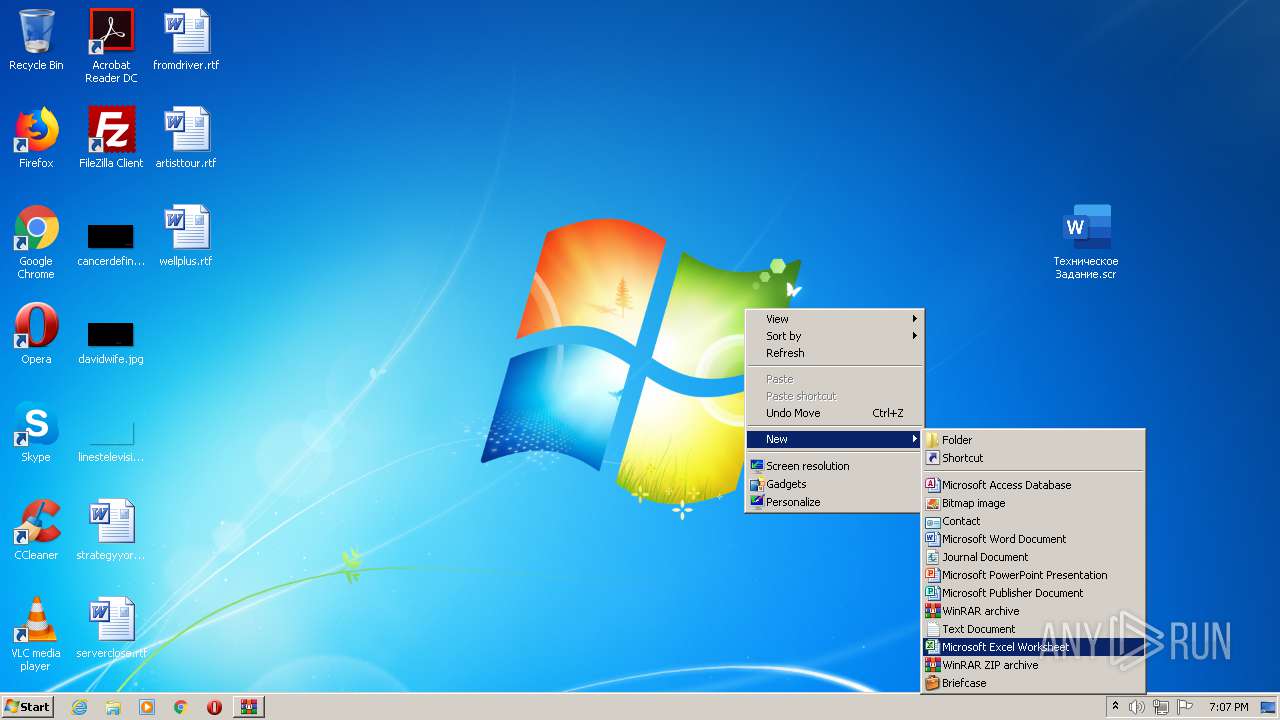Select CCleaner desktop shortcut

point(36,530)
